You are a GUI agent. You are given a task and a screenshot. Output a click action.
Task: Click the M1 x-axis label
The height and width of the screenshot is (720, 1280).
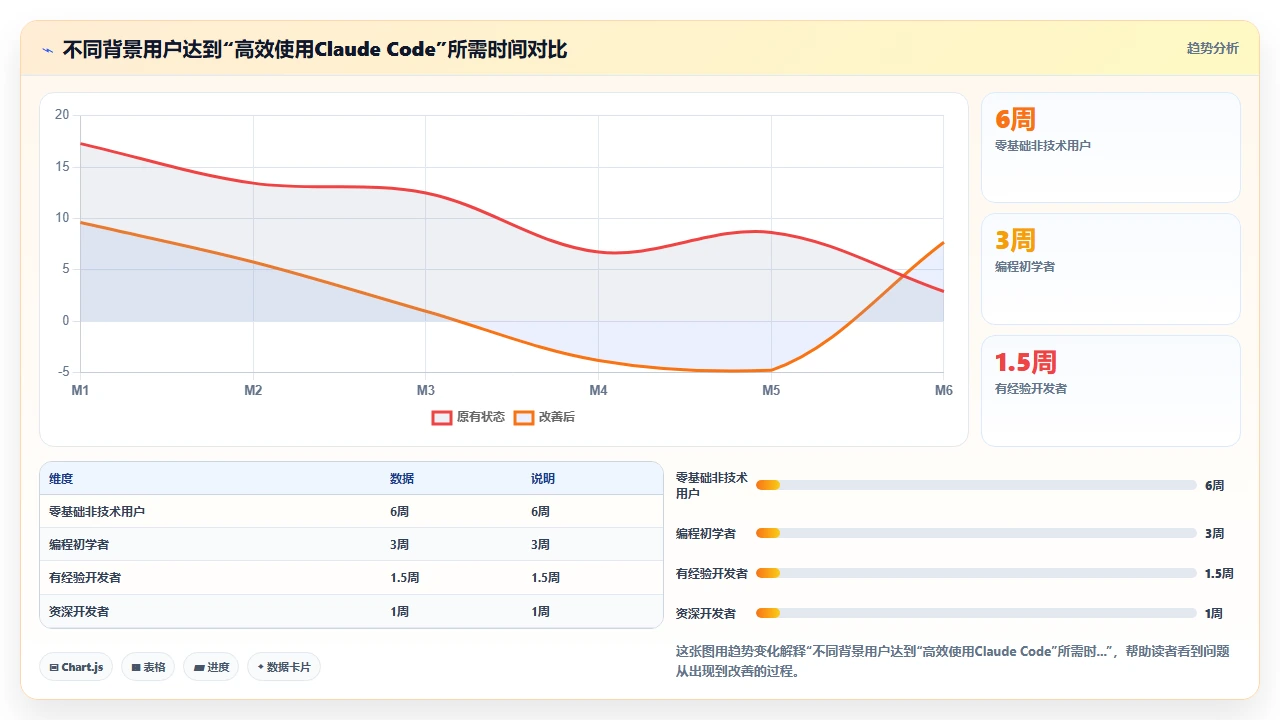coord(80,390)
